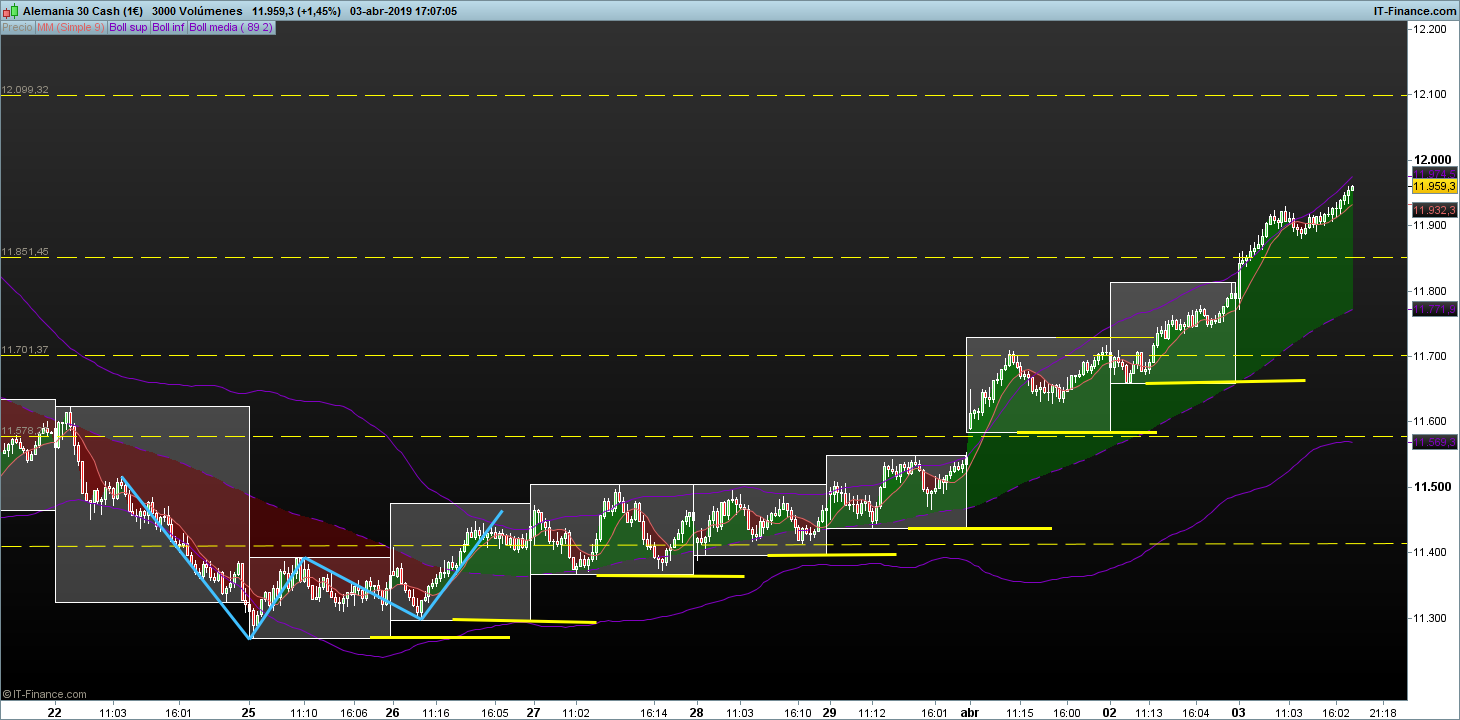
Task: Click the Boll sup indicator label
Action: coord(128,28)
